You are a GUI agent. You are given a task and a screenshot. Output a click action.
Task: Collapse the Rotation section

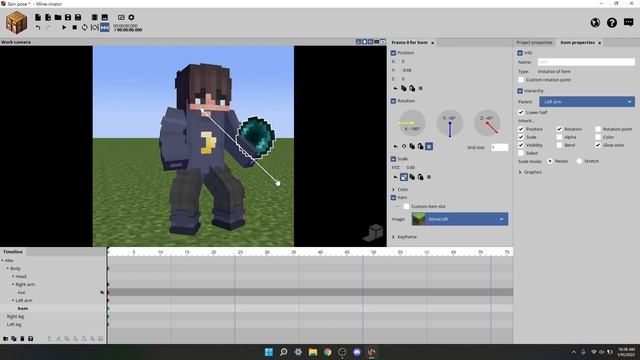click(x=393, y=101)
